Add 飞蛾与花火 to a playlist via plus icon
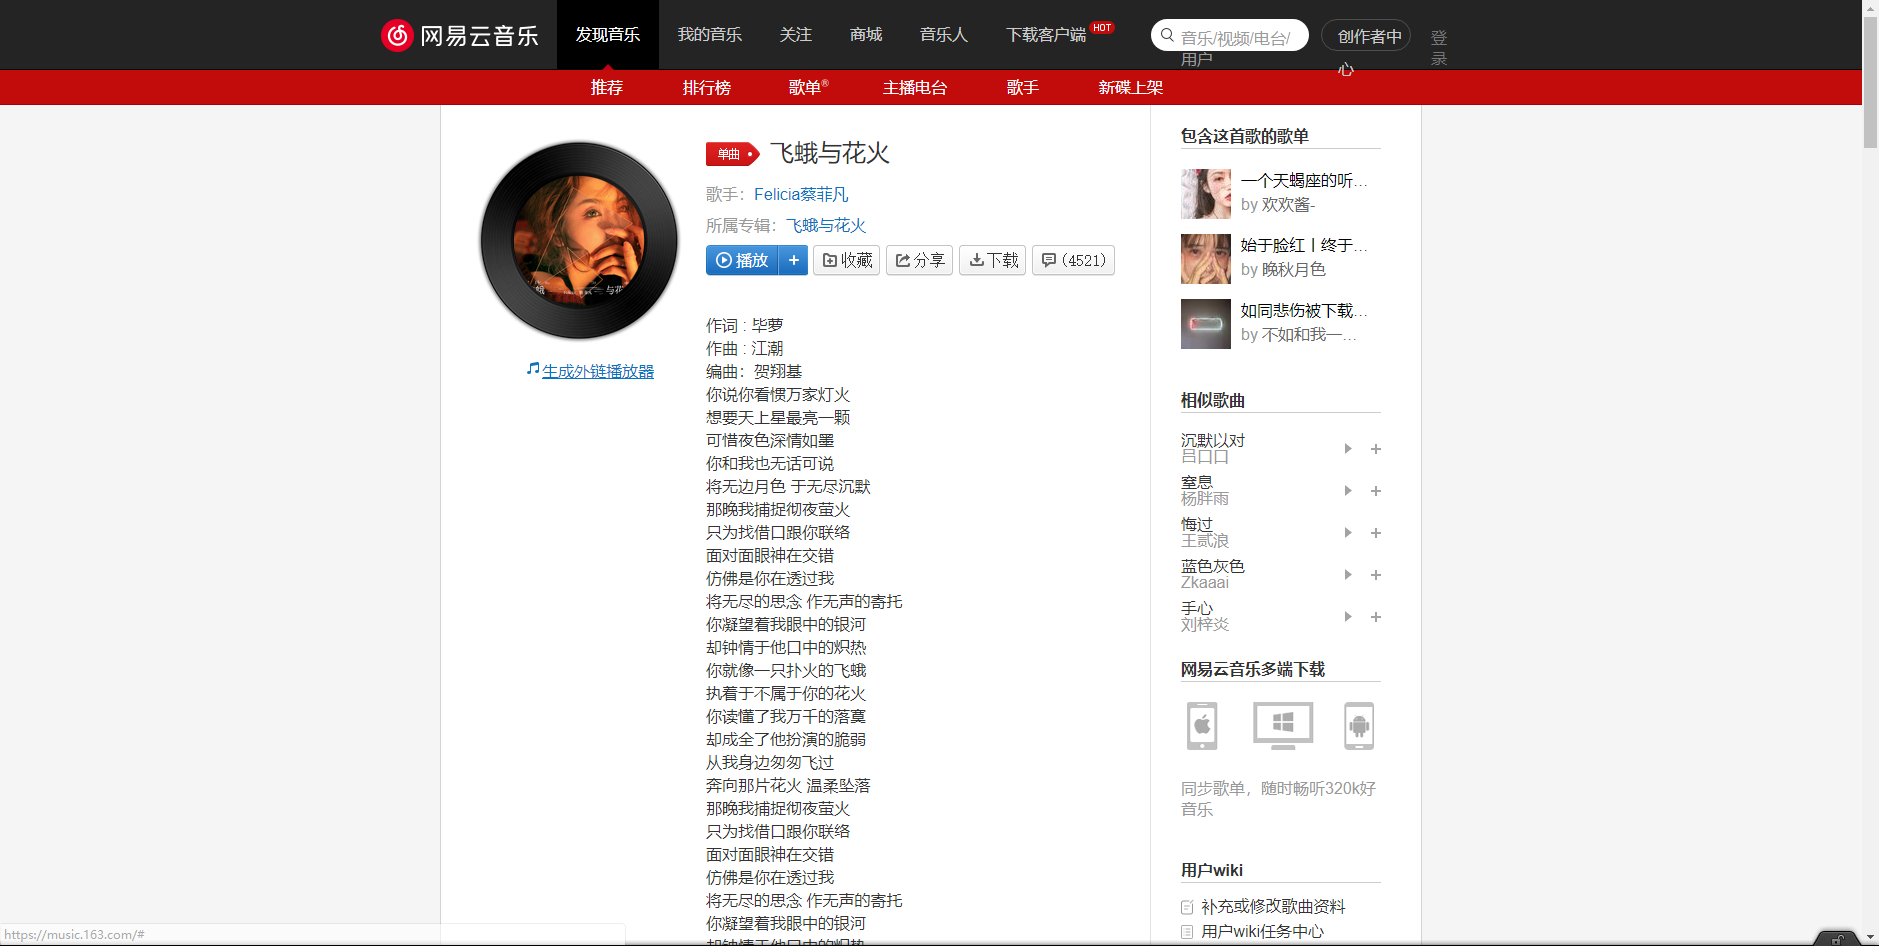 tap(794, 260)
